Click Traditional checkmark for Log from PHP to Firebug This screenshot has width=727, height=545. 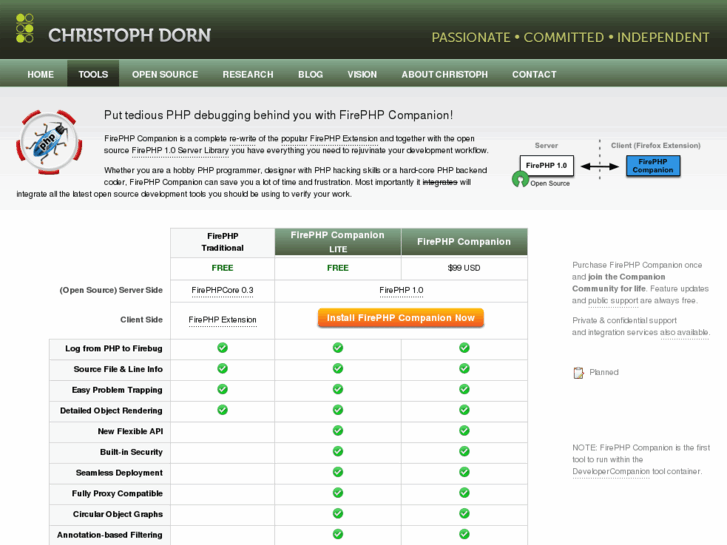coord(223,348)
